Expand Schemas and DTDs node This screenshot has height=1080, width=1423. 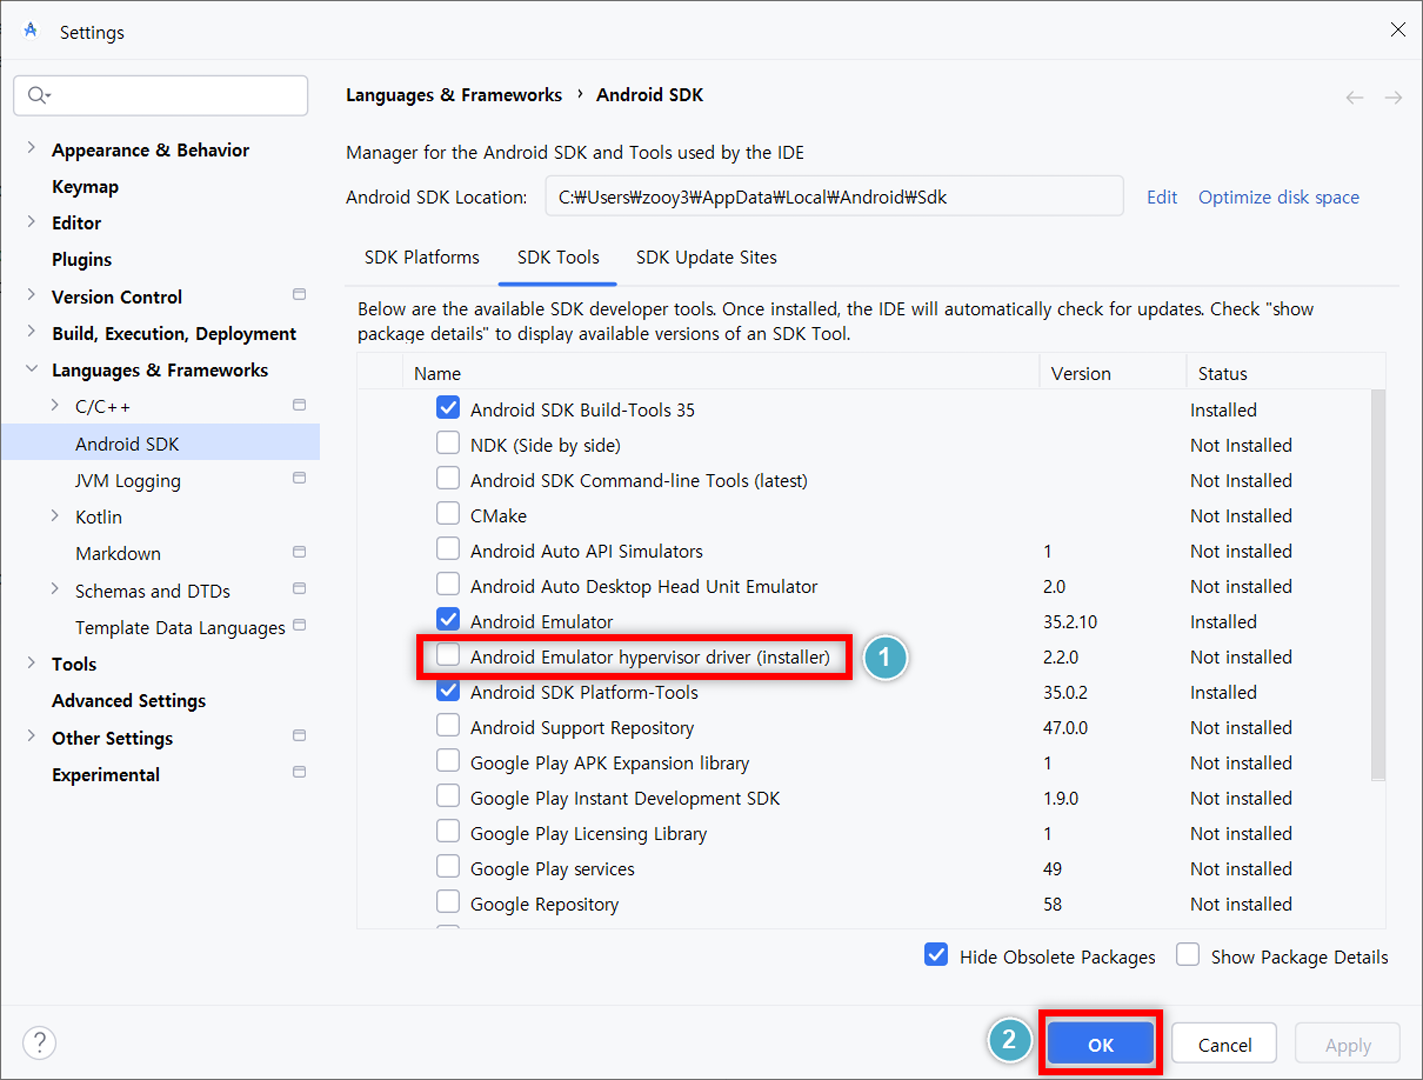(x=55, y=589)
